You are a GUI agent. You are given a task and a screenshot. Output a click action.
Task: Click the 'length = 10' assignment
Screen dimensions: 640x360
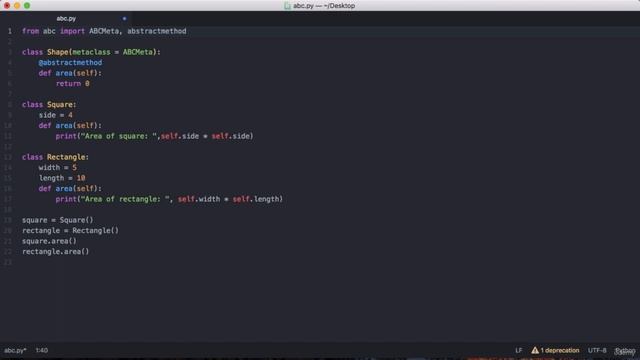click(x=62, y=178)
